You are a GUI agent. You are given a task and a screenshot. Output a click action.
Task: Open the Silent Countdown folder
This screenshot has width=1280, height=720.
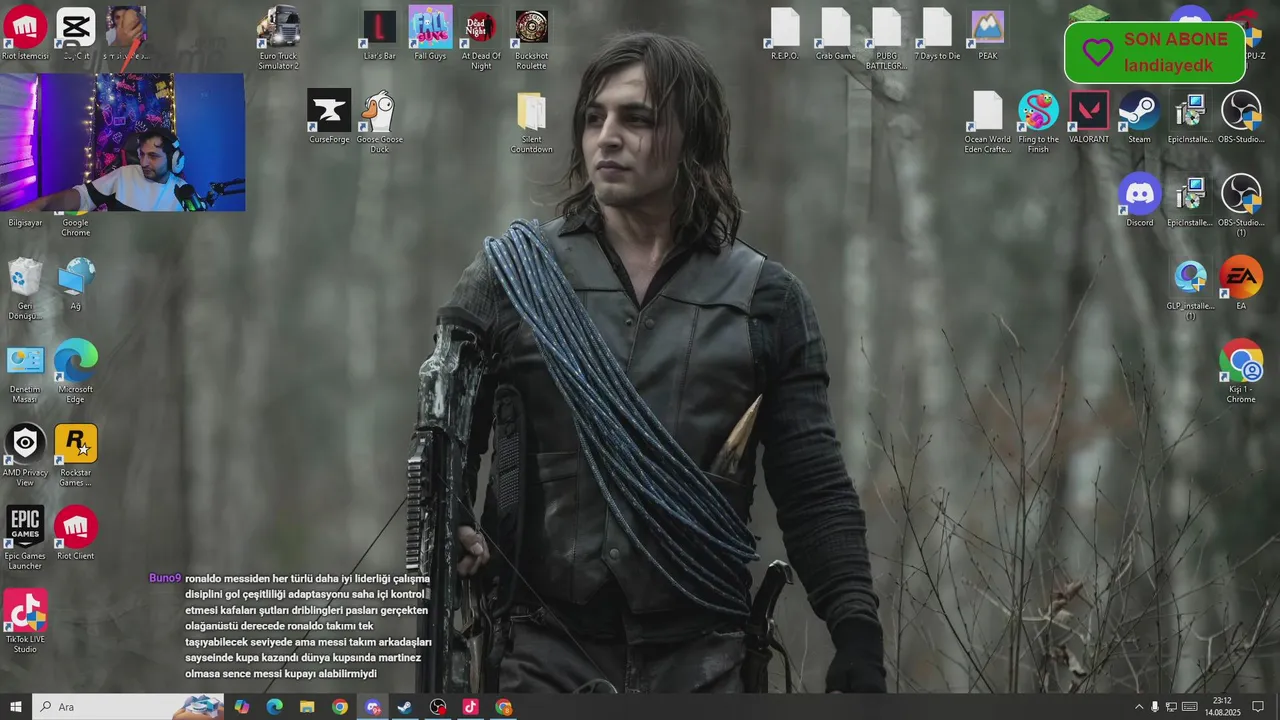(x=531, y=122)
